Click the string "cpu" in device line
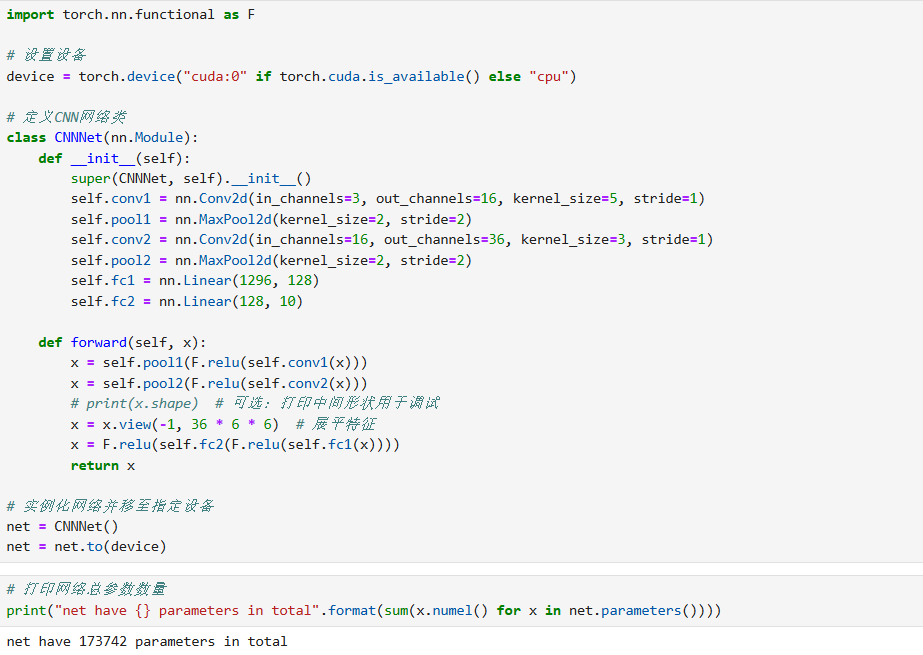923x655 pixels. click(x=549, y=77)
